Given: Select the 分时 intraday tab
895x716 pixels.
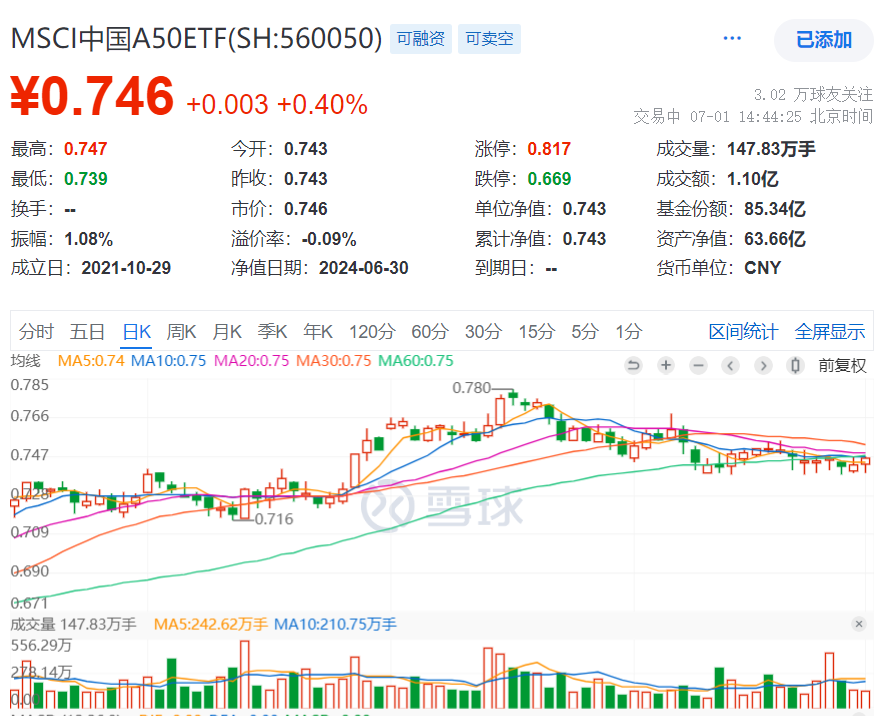Looking at the screenshot, I should (36, 332).
